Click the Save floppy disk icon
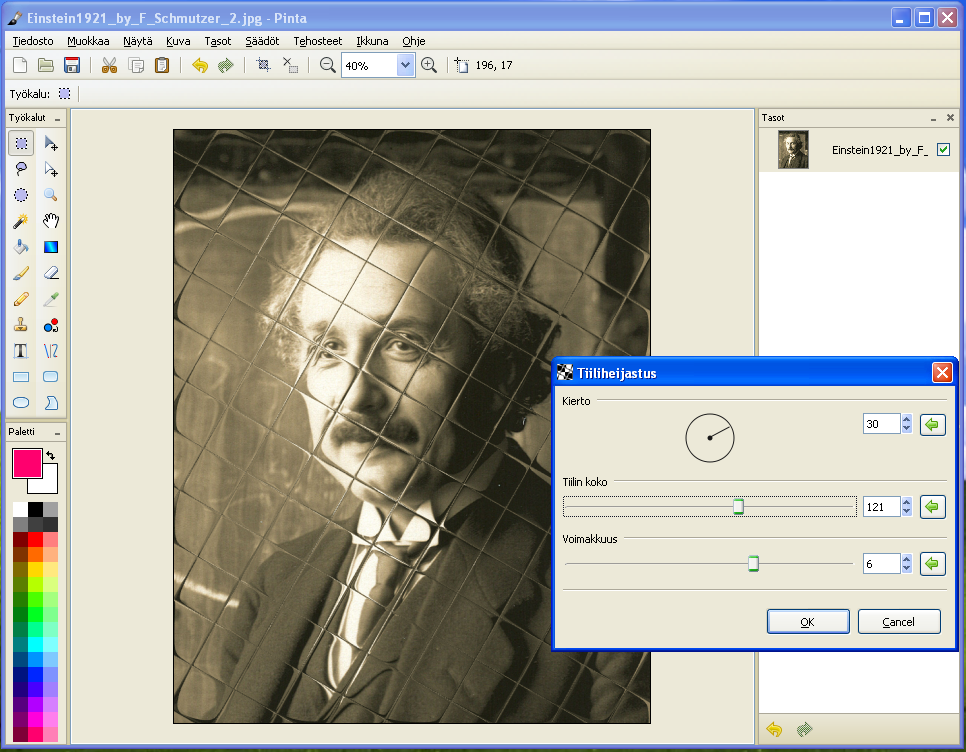This screenshot has width=966, height=752. click(72, 65)
